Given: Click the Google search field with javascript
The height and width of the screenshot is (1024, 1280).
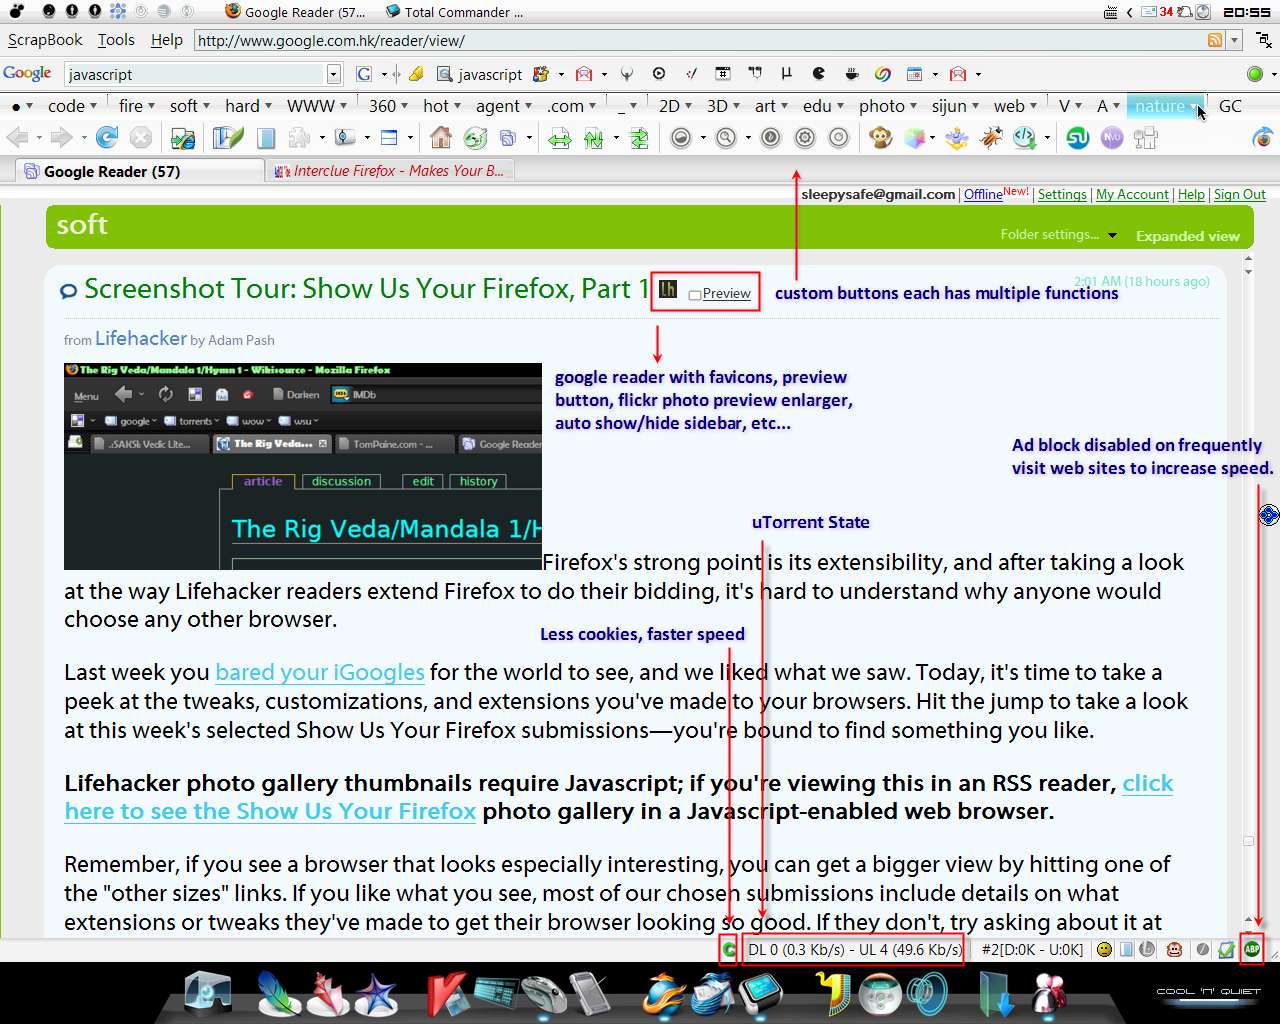Looking at the screenshot, I should [196, 74].
